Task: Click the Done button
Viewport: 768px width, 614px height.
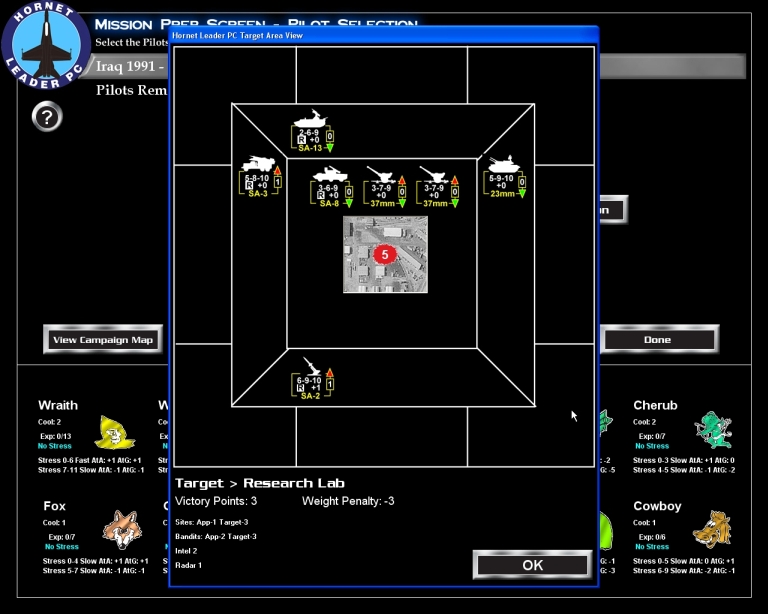Action: (659, 339)
